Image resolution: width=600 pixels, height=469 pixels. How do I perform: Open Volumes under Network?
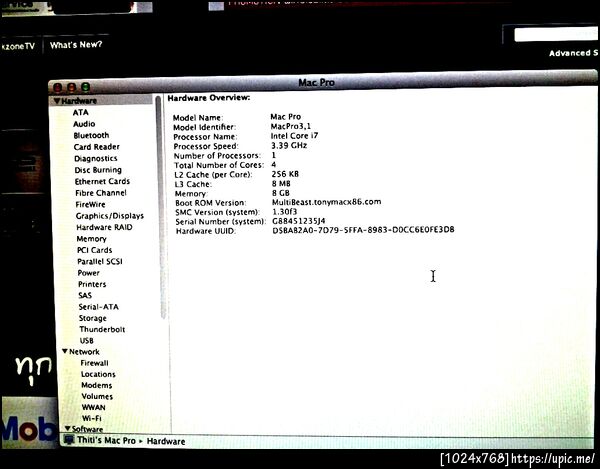click(x=97, y=396)
